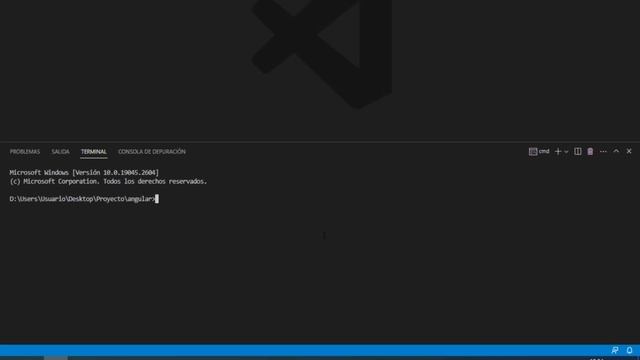This screenshot has height=360, width=640.
Task: Kill terminal using trash icon
Action: pyautogui.click(x=590, y=151)
